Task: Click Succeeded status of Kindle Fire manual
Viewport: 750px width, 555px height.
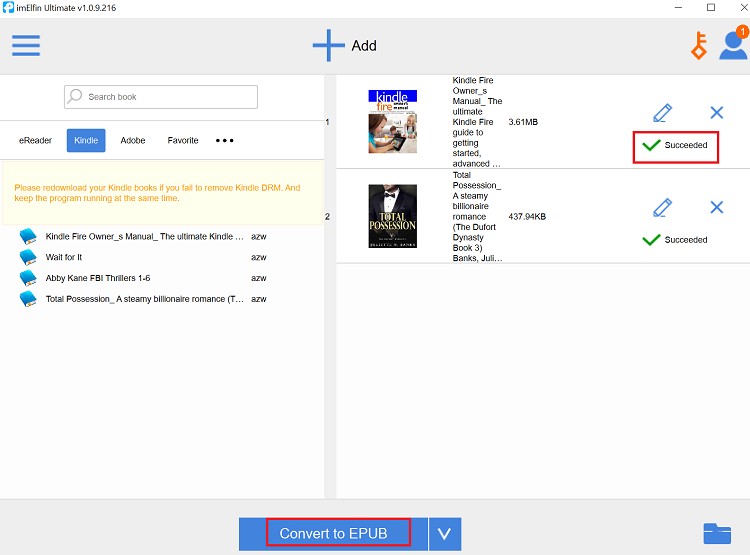Action: [674, 145]
